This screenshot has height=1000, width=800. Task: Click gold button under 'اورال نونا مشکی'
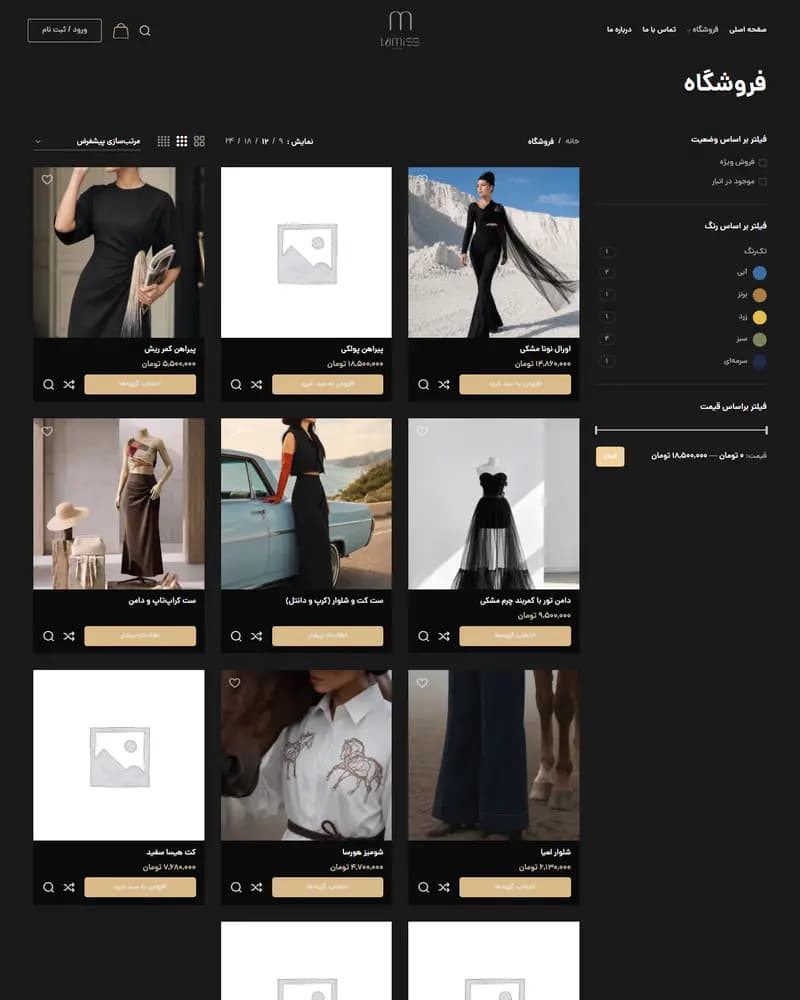coord(515,384)
